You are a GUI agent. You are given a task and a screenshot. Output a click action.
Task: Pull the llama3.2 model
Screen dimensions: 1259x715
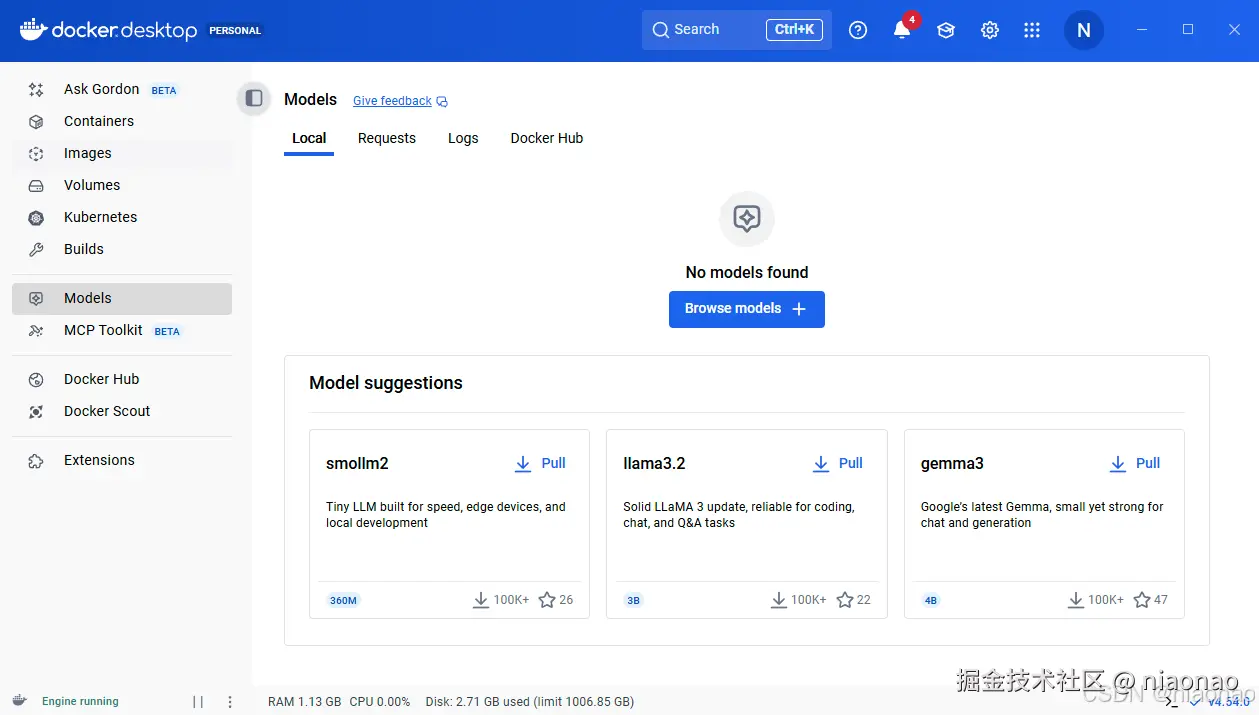click(839, 463)
